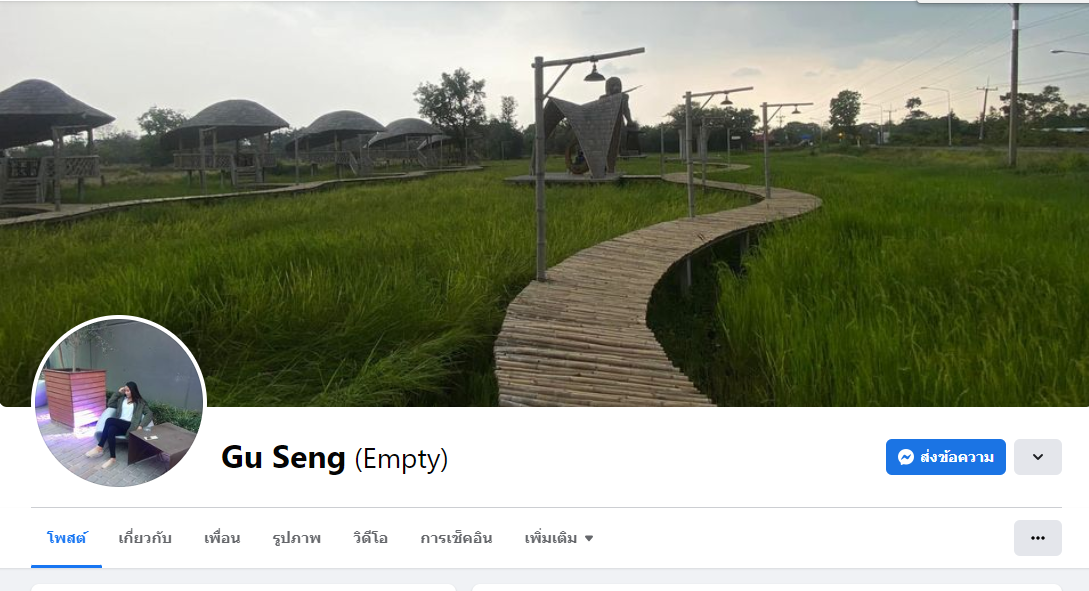1089x591 pixels.
Task: Open the เกี่ยวกับ about tab
Action: point(144,538)
